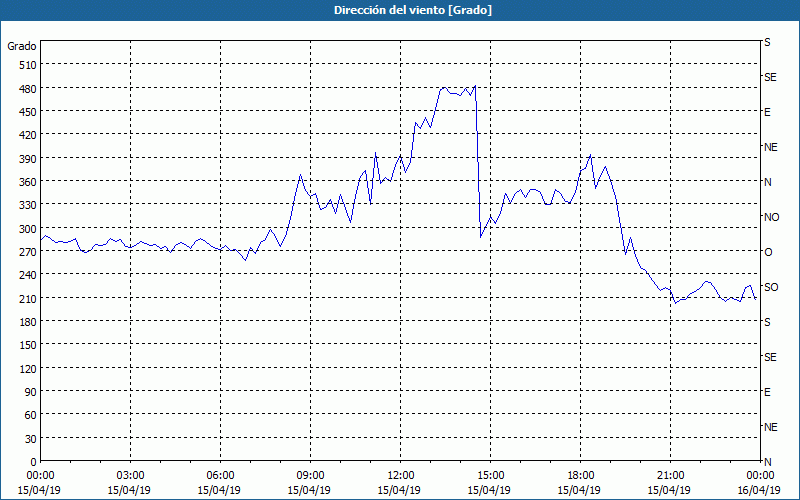Select the 120 y-axis label
This screenshot has width=800, height=500.
click(29, 369)
